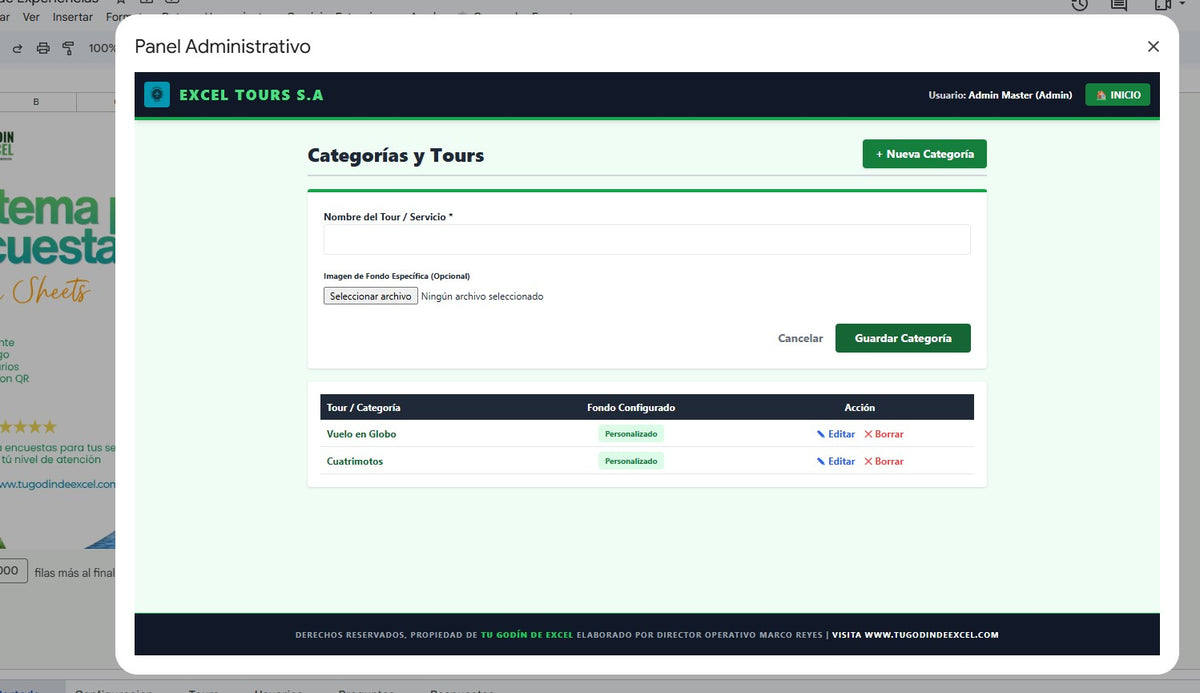Viewport: 1200px width, 693px height.
Task: Go to INICIO home button
Action: pos(1118,95)
